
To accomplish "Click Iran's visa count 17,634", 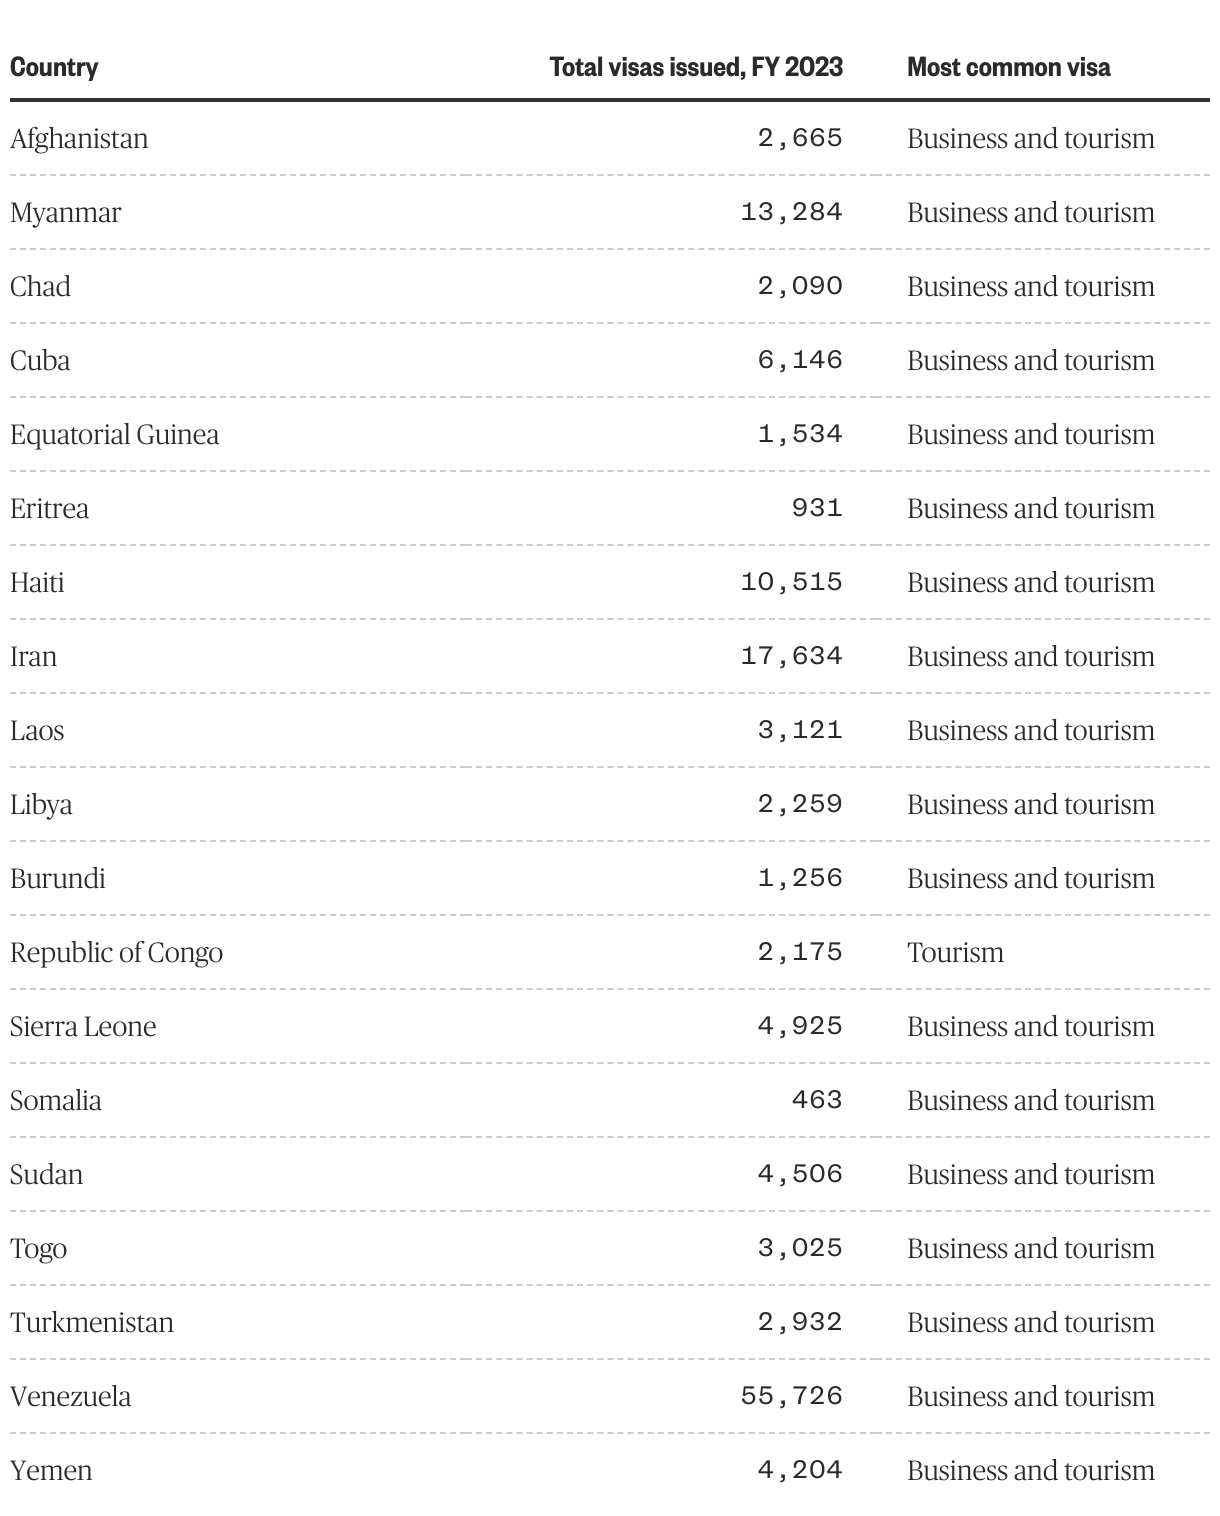I will pyautogui.click(x=791, y=656).
